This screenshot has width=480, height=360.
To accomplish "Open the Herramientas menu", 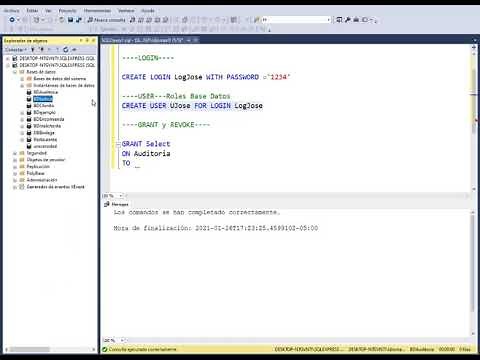I will 97,11.
